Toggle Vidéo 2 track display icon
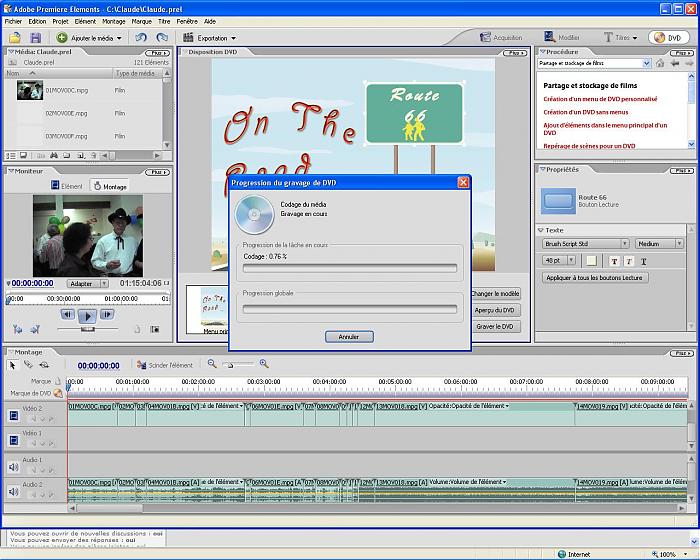Image resolution: width=700 pixels, height=560 pixels. click(14, 416)
